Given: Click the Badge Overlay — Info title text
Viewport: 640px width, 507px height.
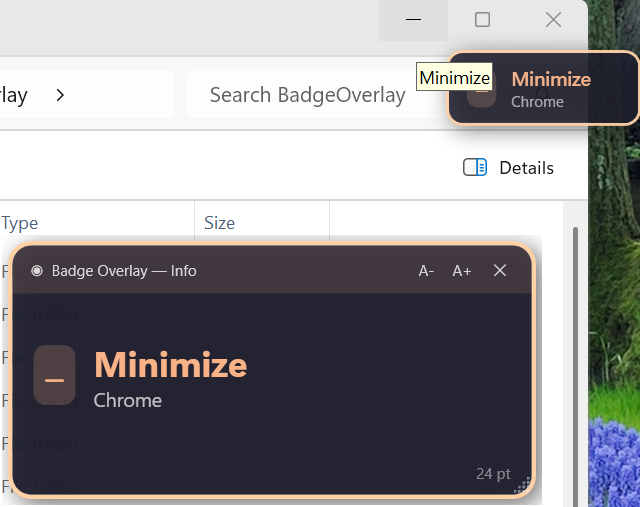Looking at the screenshot, I should pos(124,271).
